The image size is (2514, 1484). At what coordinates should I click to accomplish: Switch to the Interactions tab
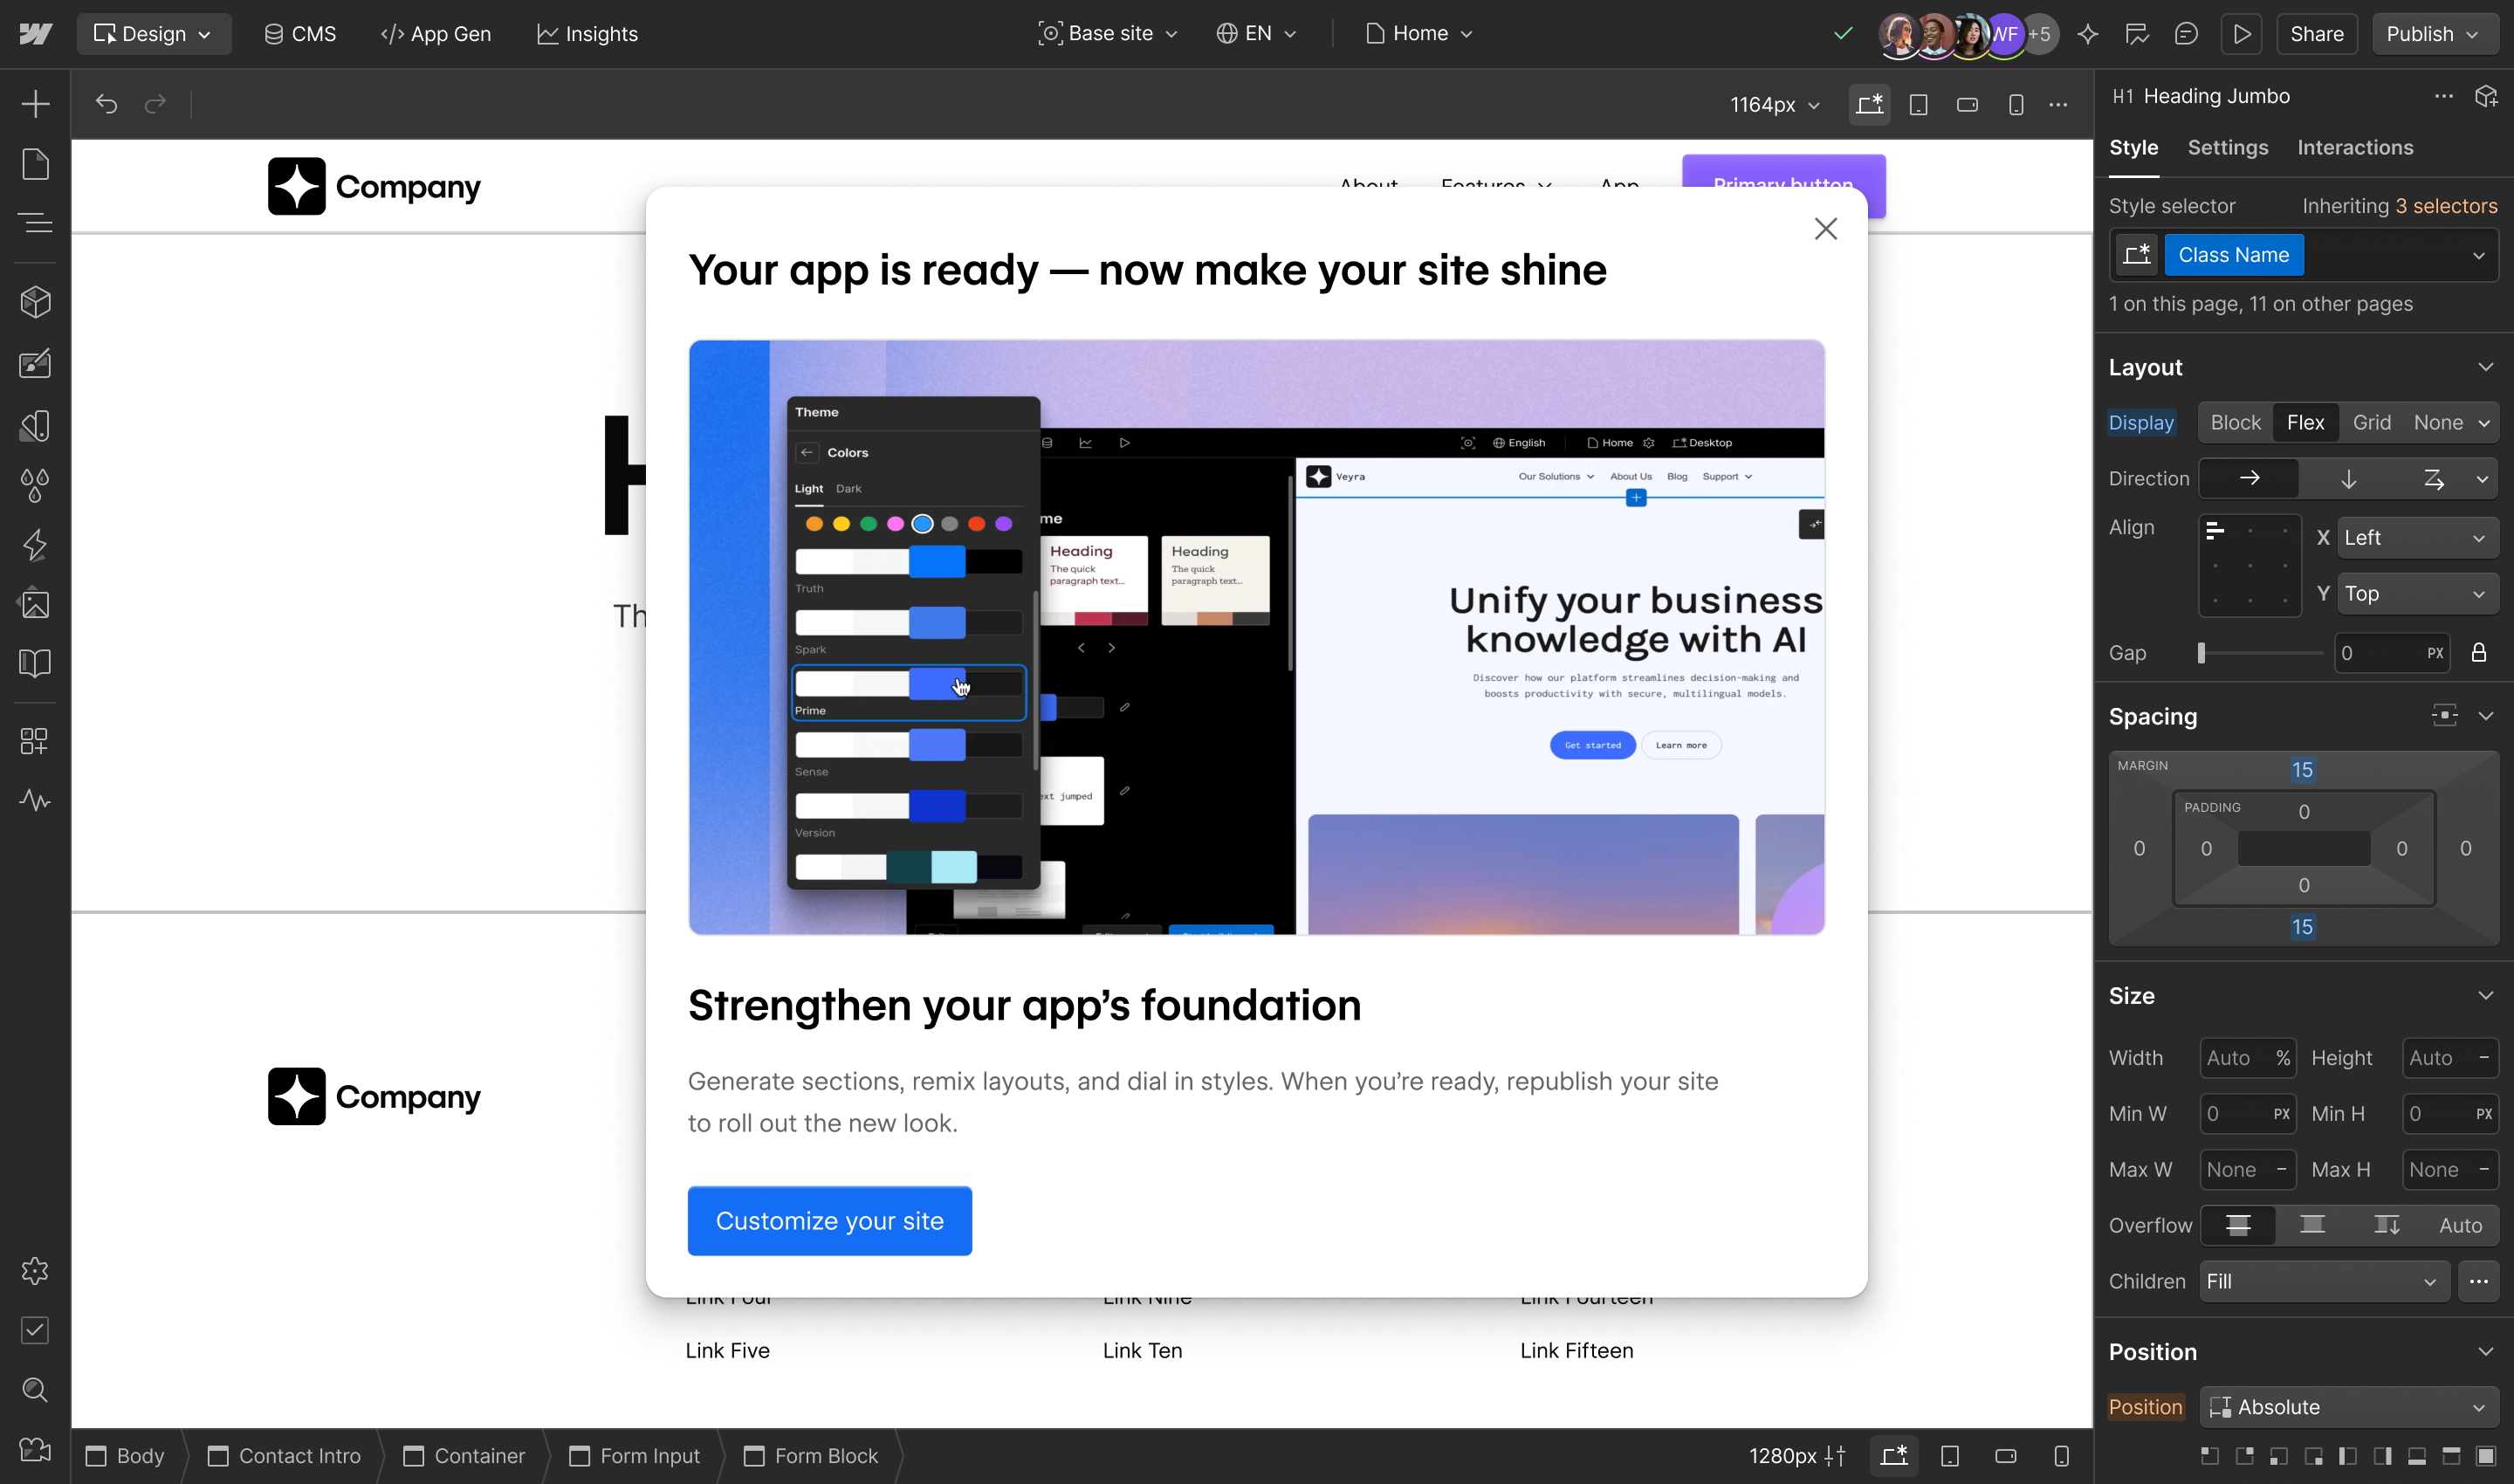(x=2355, y=147)
